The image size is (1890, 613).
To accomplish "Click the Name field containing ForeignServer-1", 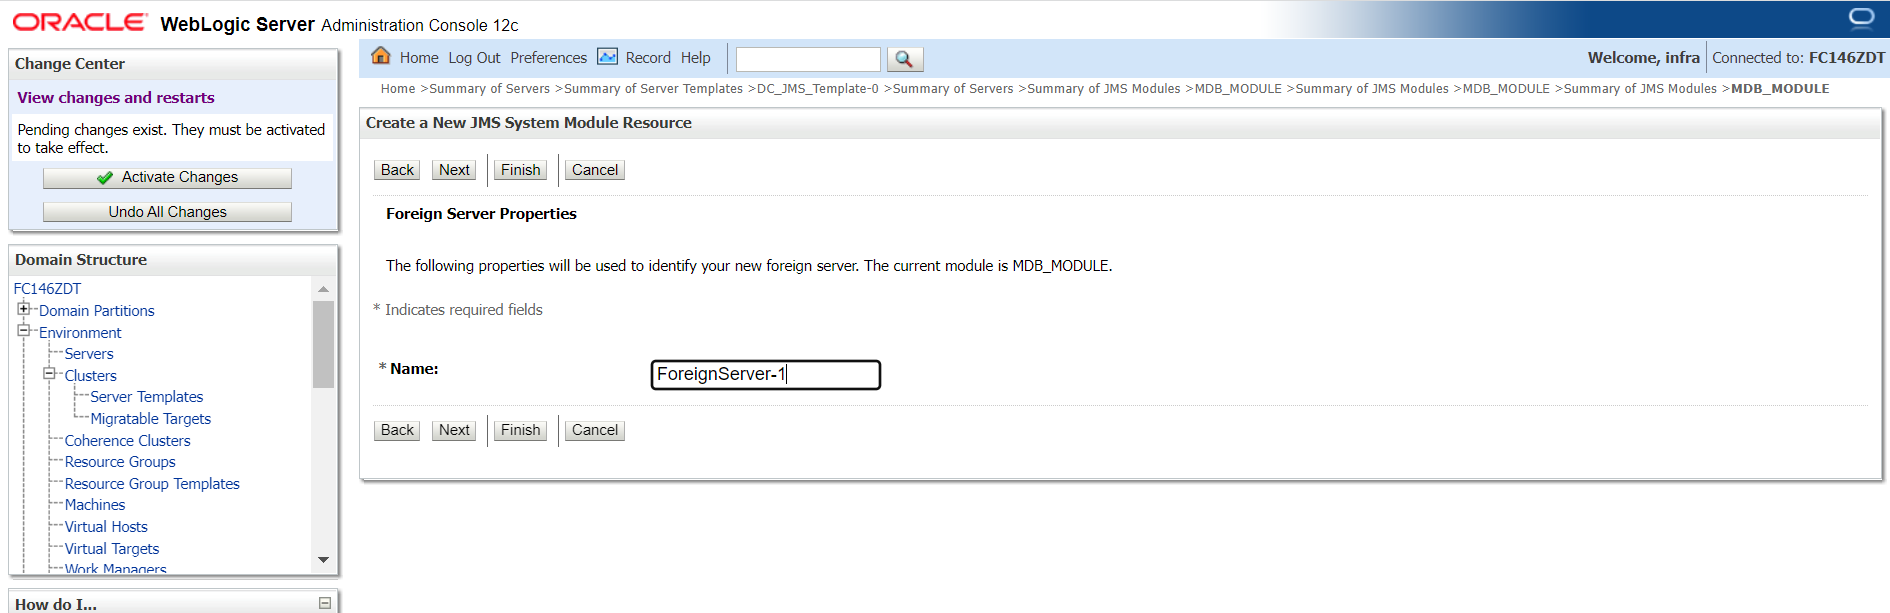I will pos(765,374).
